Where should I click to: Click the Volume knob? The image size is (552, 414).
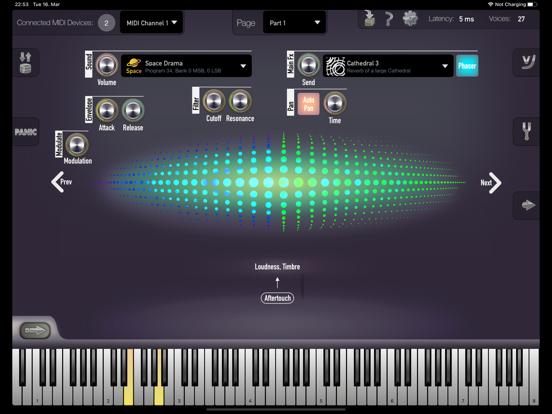point(107,65)
